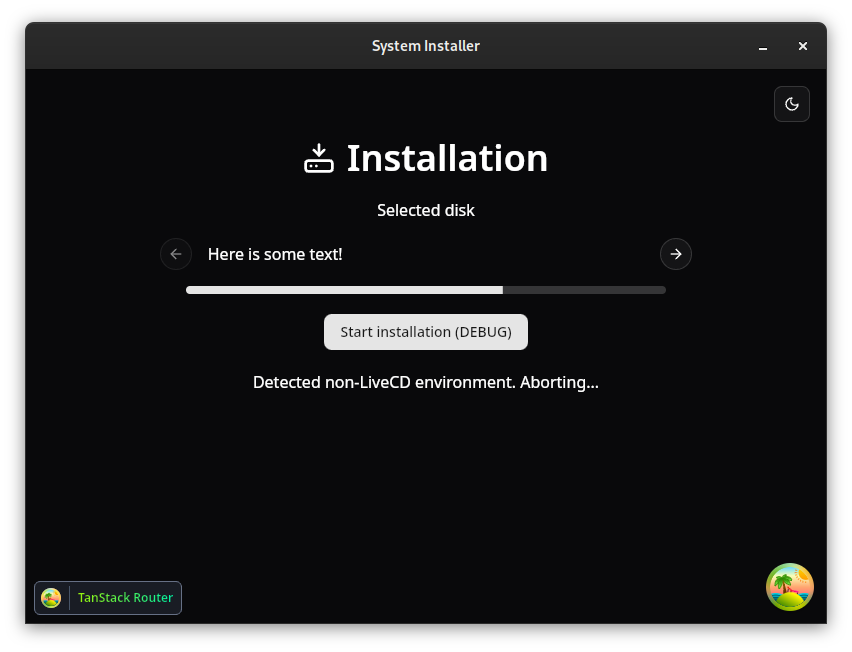Open the round palm-island devtools button

click(790, 587)
